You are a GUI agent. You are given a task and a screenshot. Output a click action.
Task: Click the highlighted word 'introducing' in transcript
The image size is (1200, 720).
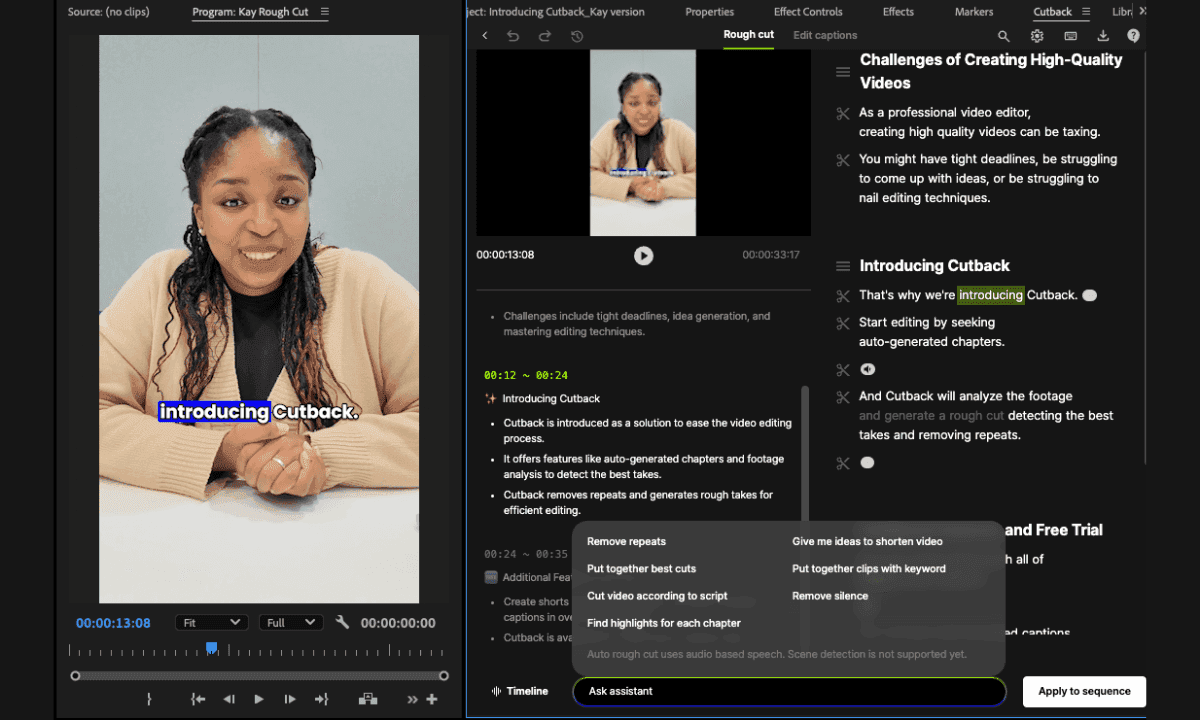tap(991, 295)
